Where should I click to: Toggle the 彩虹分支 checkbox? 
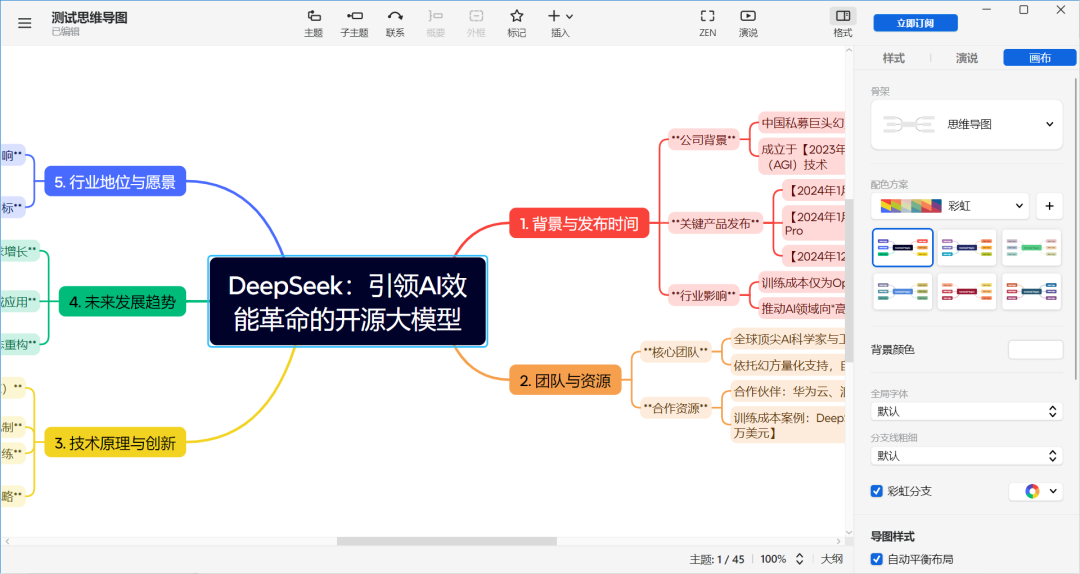click(x=877, y=491)
